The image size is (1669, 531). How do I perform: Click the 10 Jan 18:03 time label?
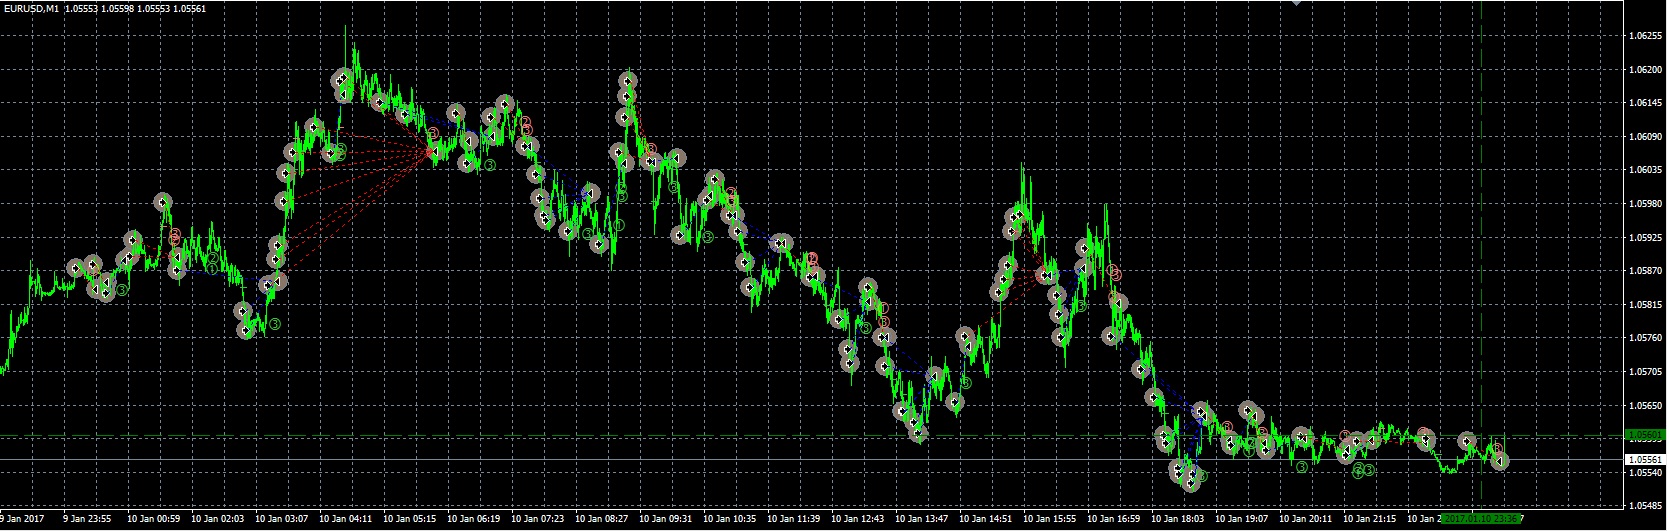[x=1178, y=520]
